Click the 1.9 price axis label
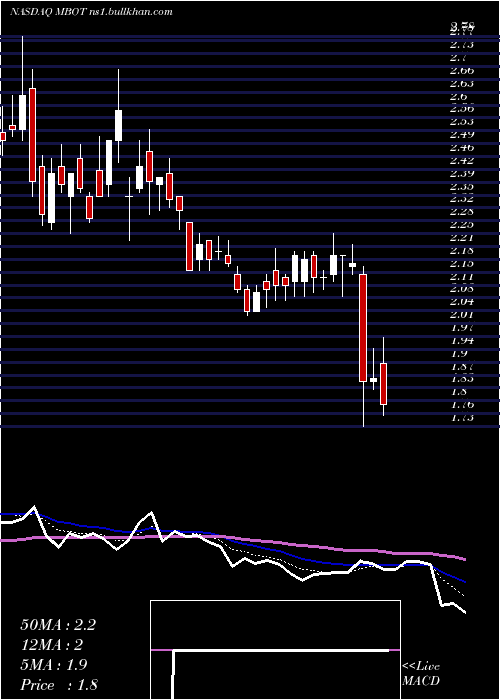The width and height of the screenshot is (500, 700). coord(458,354)
